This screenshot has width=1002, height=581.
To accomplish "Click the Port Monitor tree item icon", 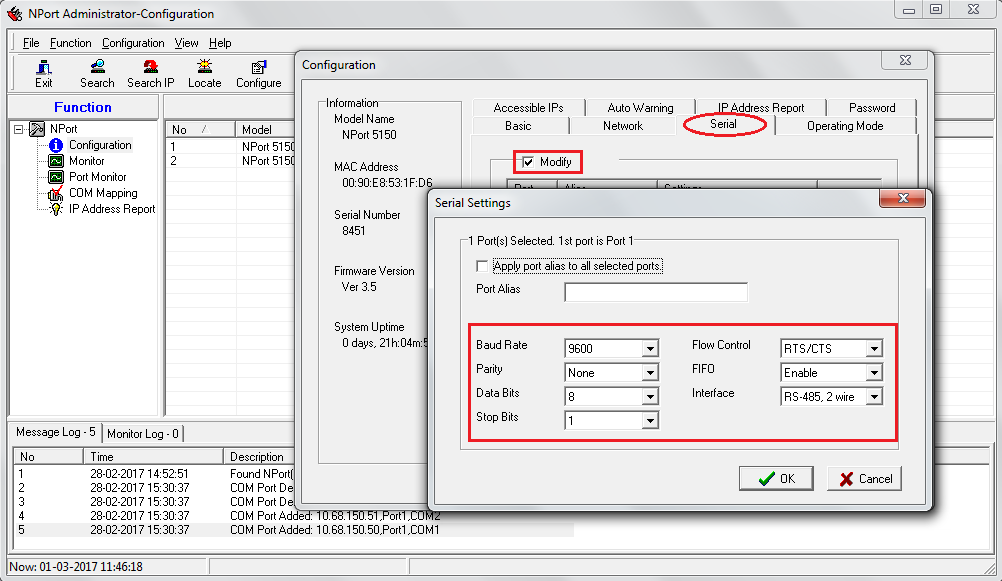I will (56, 177).
